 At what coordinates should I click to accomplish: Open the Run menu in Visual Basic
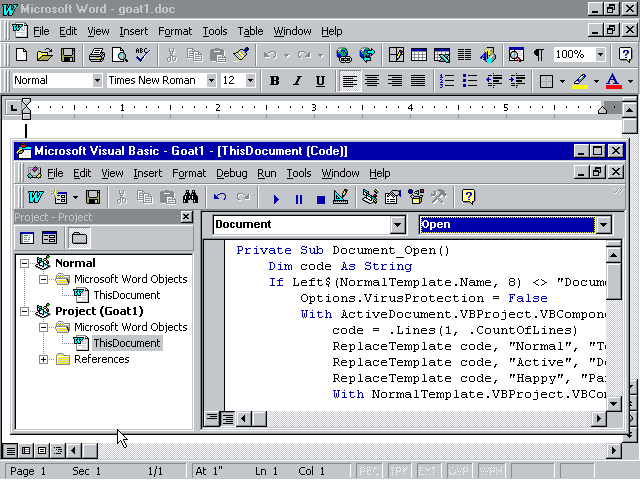click(x=267, y=173)
